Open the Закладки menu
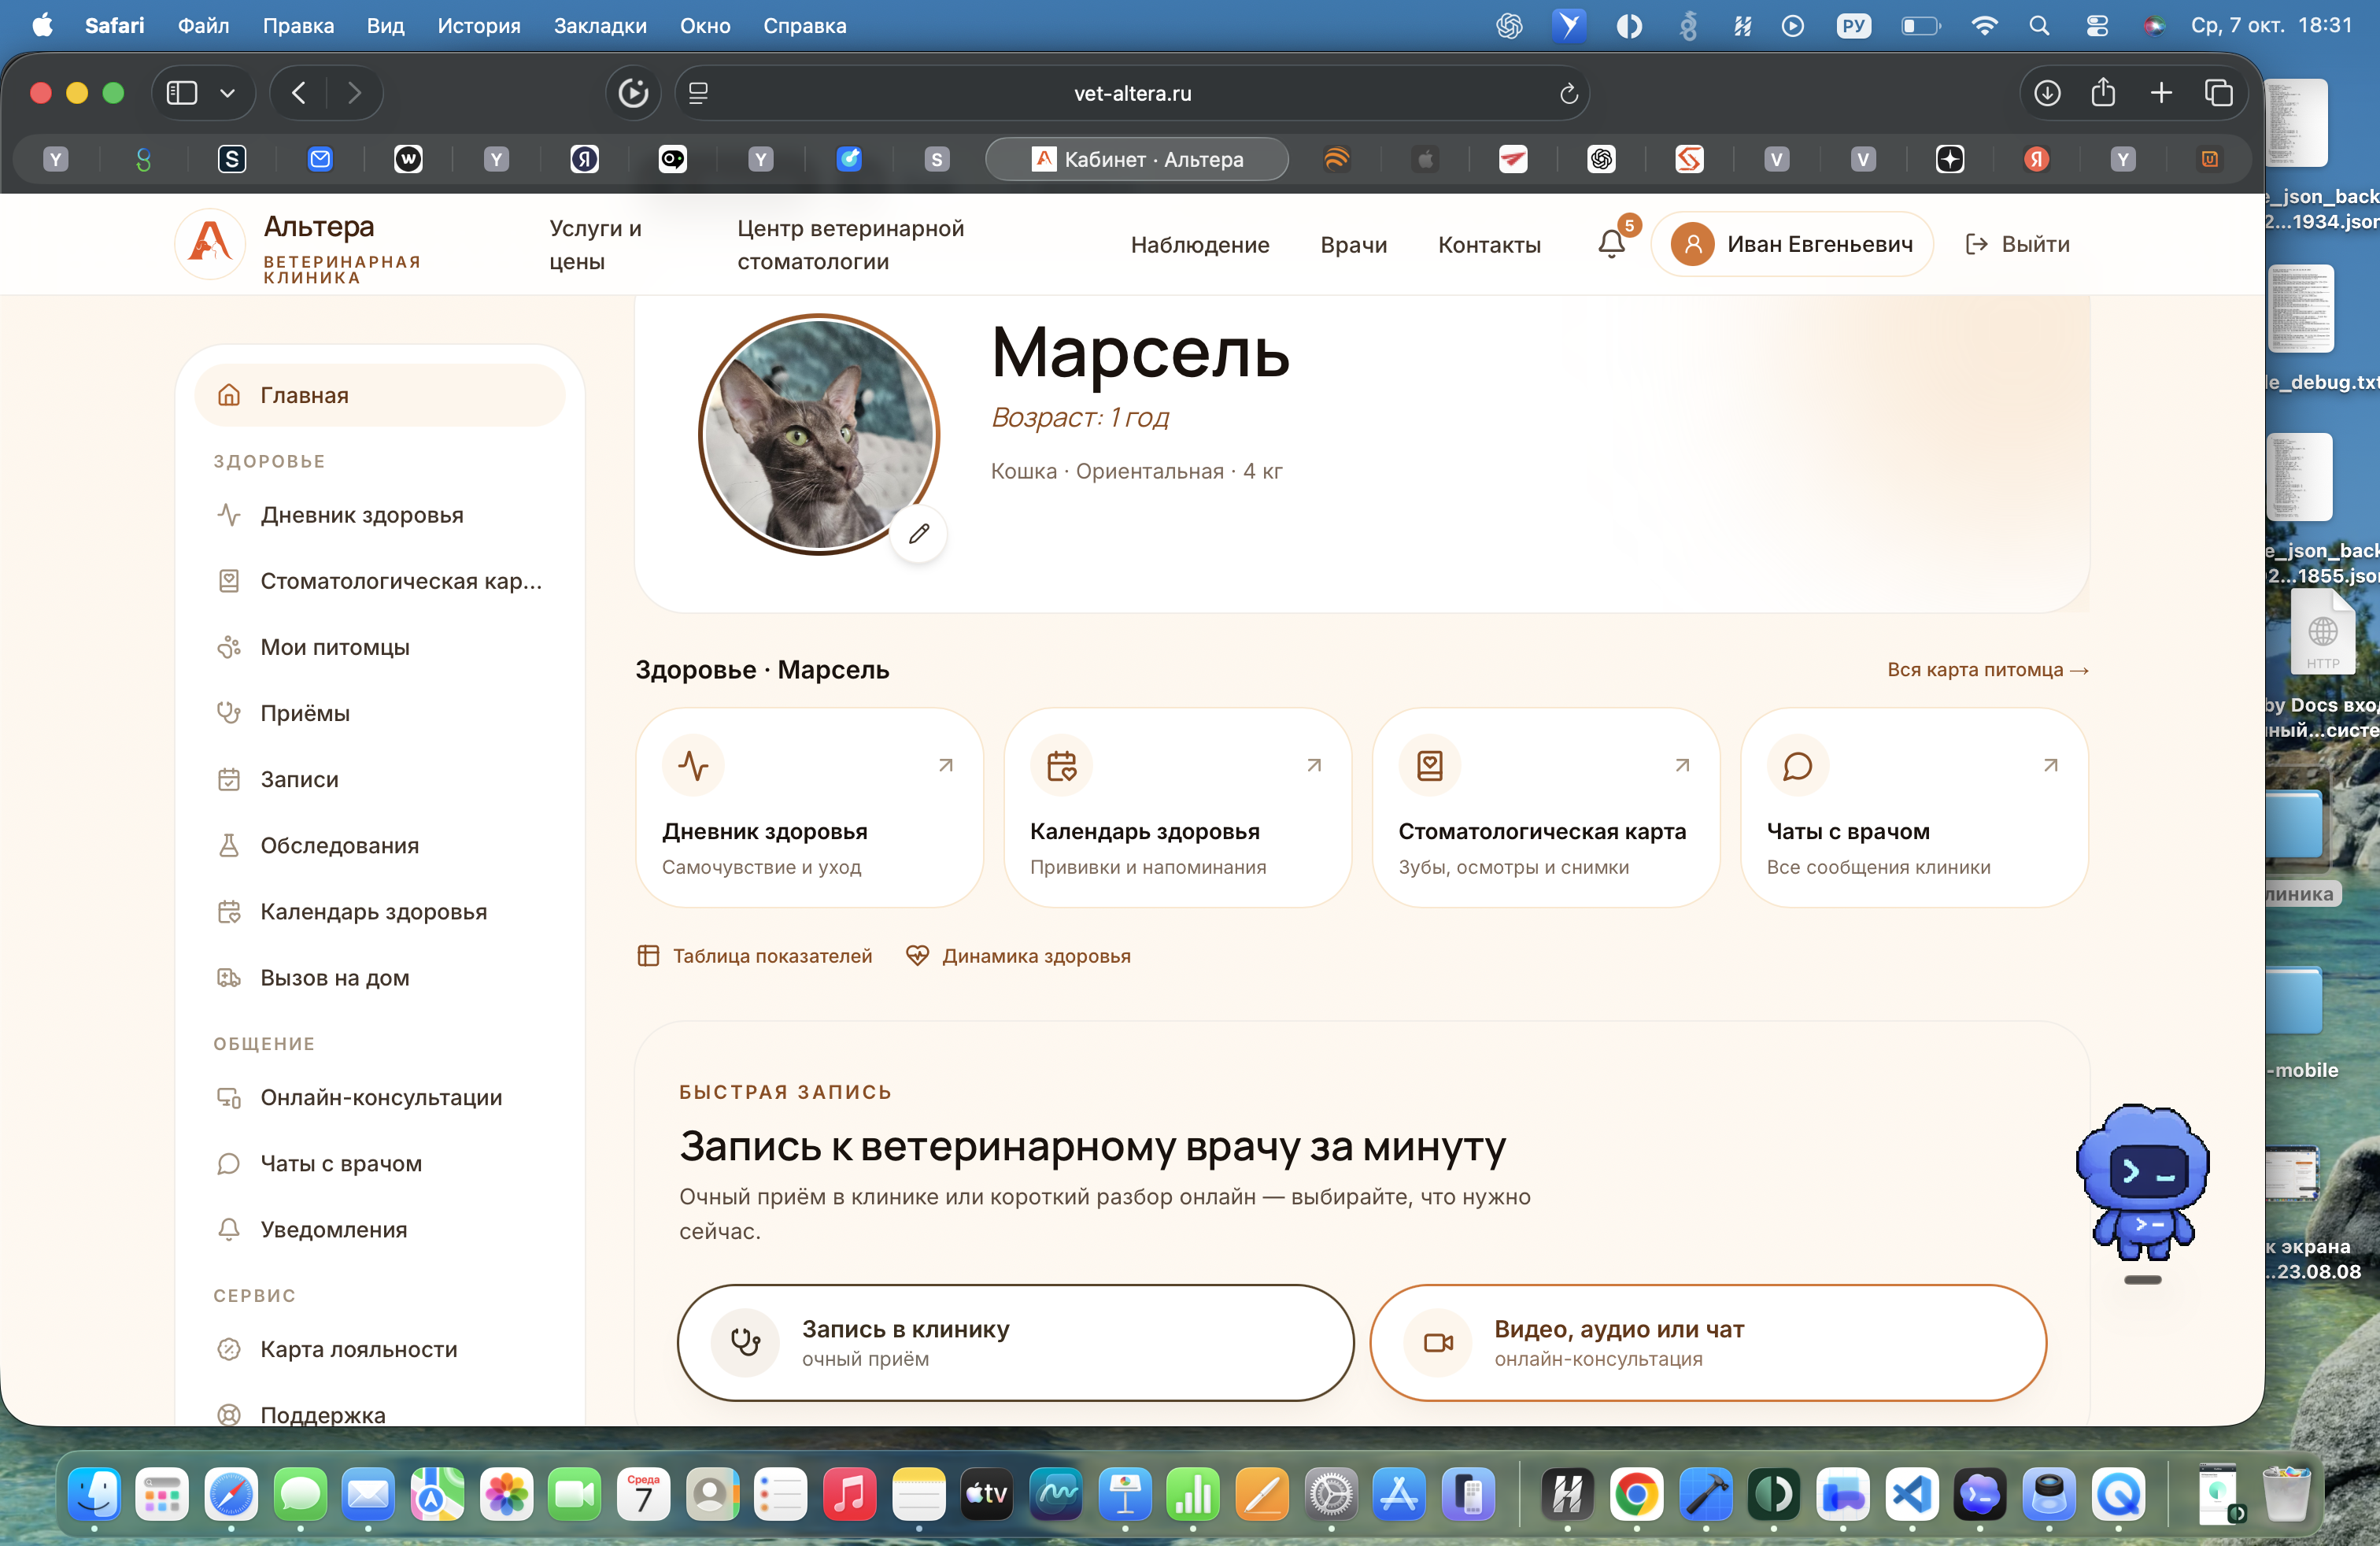The width and height of the screenshot is (2380, 1546). 600,26
